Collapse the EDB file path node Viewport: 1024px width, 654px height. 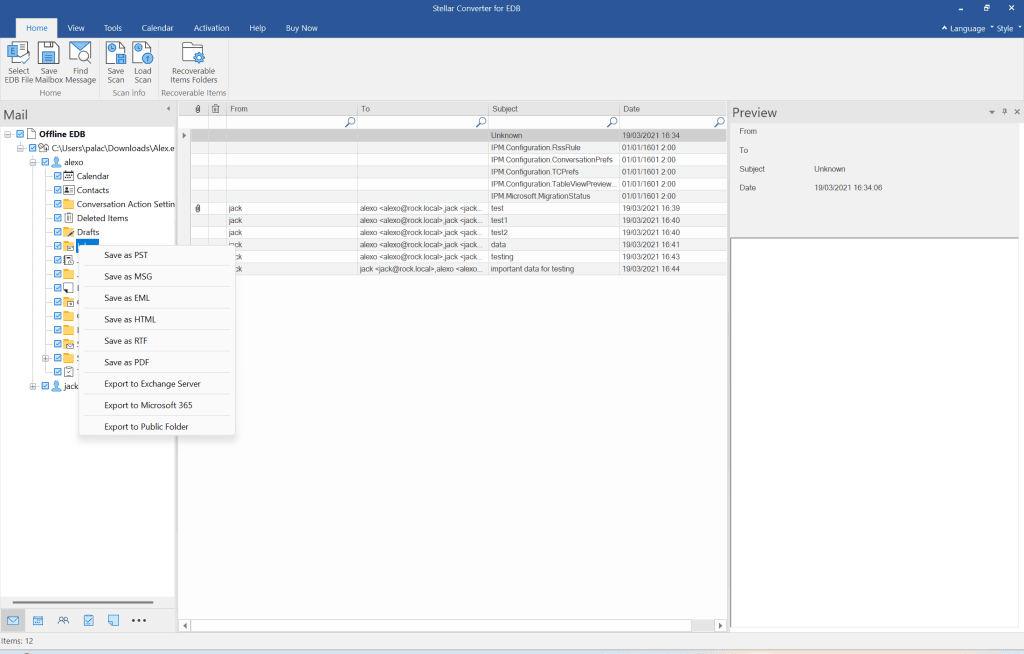click(20, 148)
